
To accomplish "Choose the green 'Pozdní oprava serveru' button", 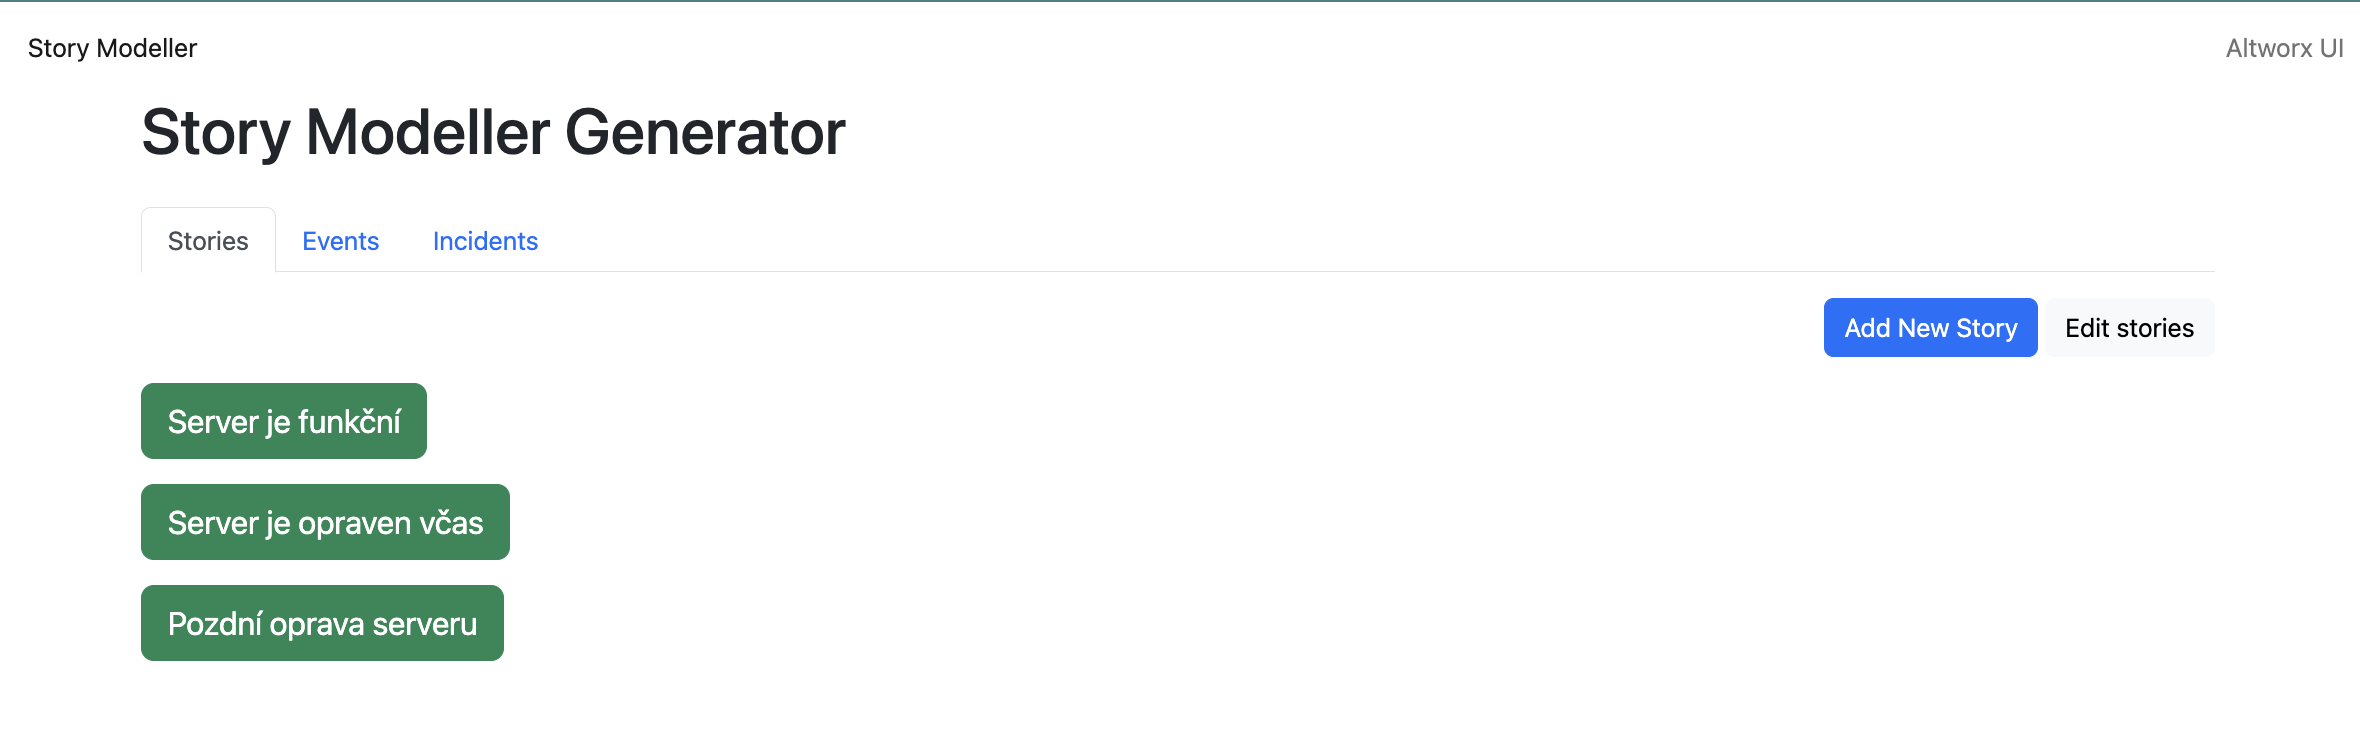I will click(x=322, y=624).
